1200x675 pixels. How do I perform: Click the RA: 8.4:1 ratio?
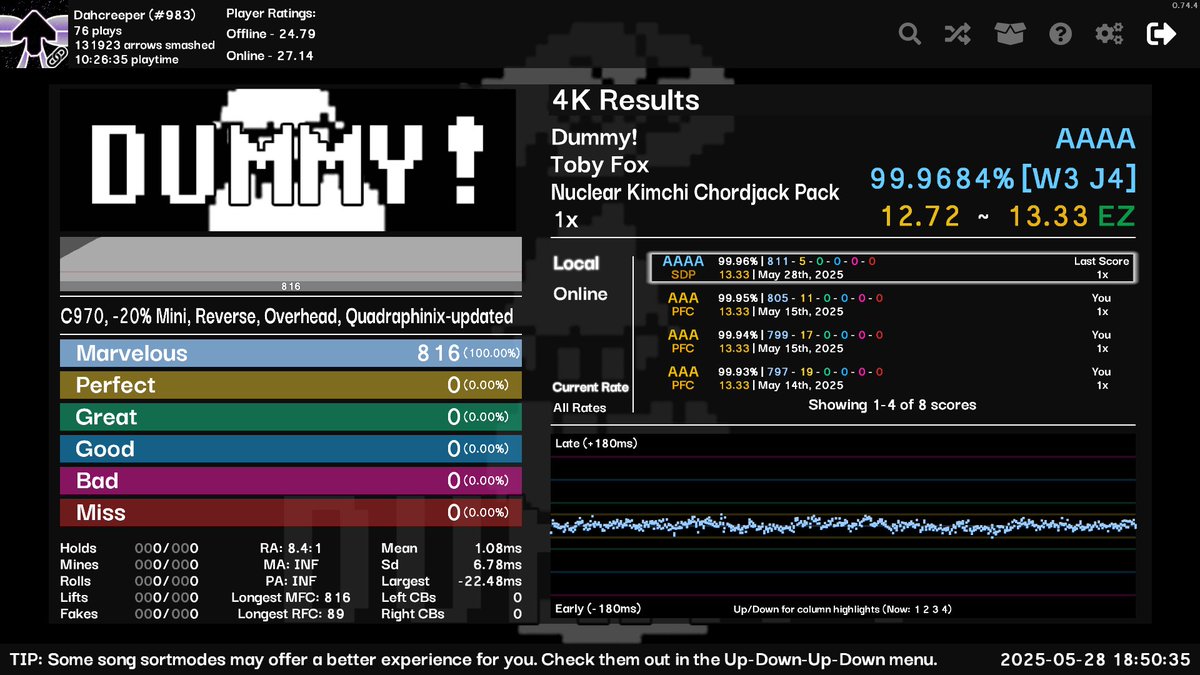pyautogui.click(x=290, y=549)
